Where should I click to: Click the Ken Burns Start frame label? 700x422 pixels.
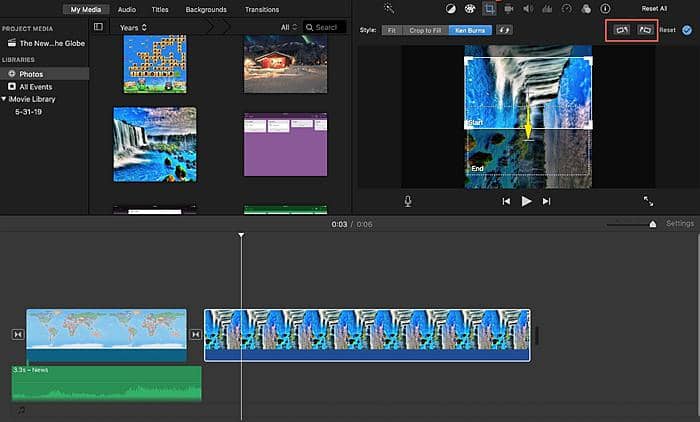[475, 122]
